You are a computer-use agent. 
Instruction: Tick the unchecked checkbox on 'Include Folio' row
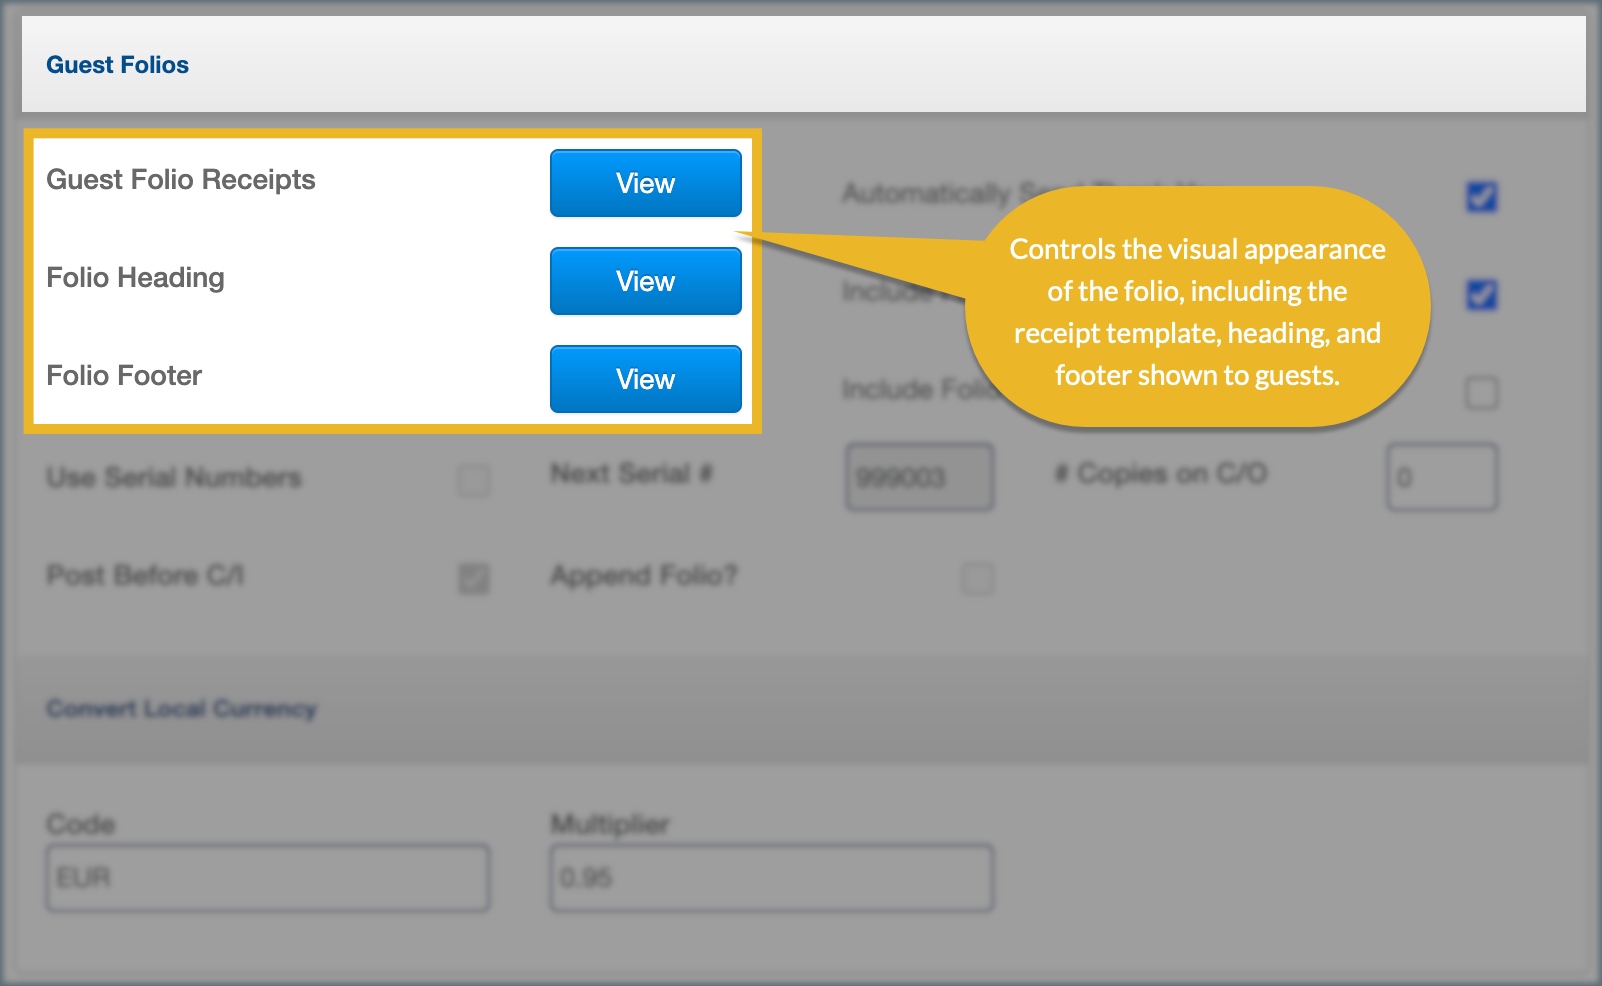tap(1481, 392)
